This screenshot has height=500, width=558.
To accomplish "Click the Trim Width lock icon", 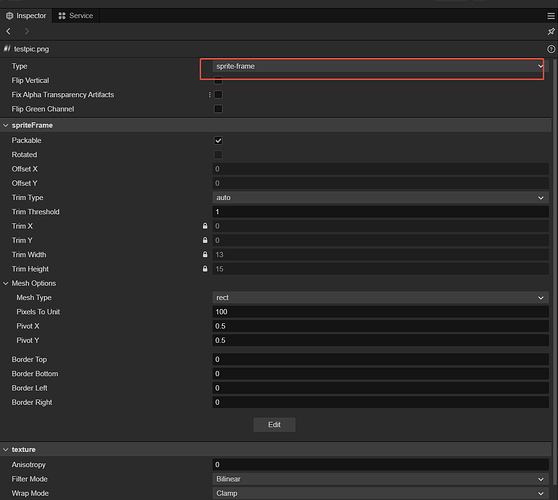I will pyautogui.click(x=205, y=254).
